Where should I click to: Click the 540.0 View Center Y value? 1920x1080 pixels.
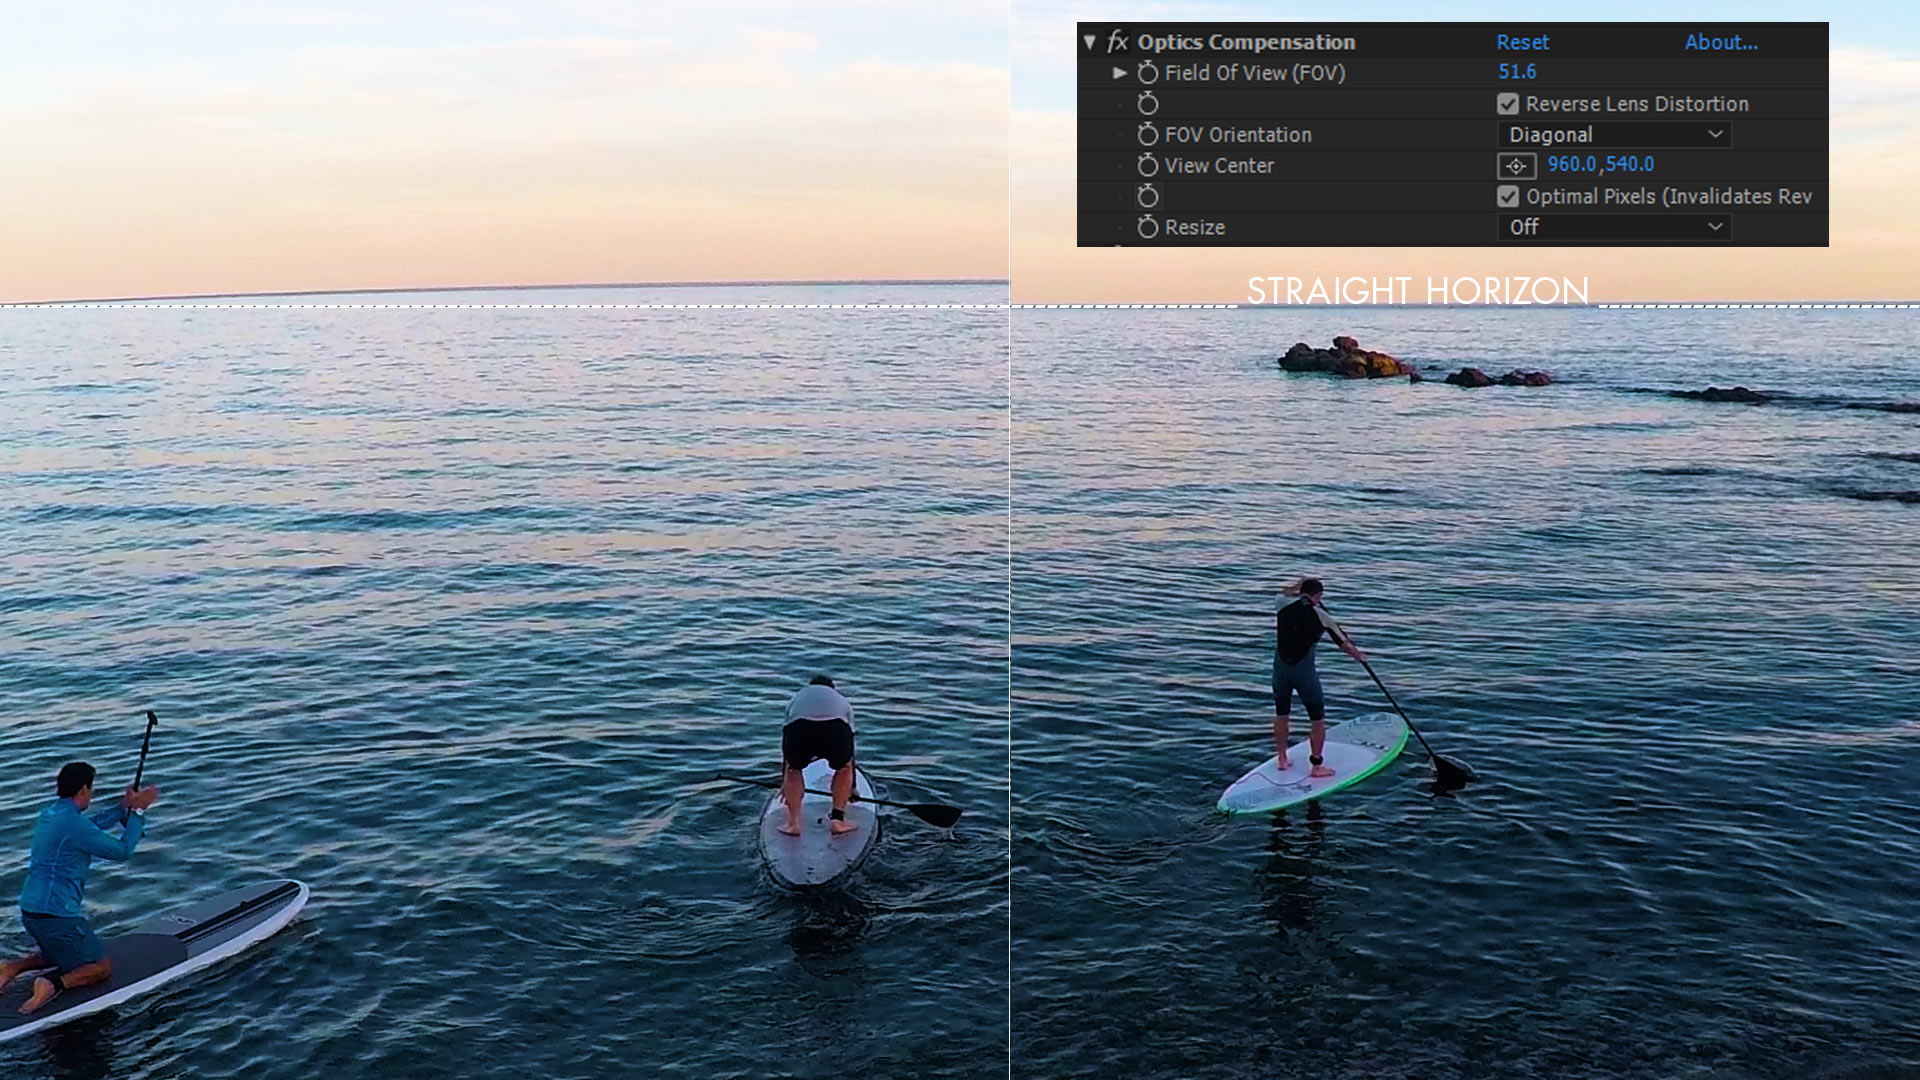point(1630,164)
